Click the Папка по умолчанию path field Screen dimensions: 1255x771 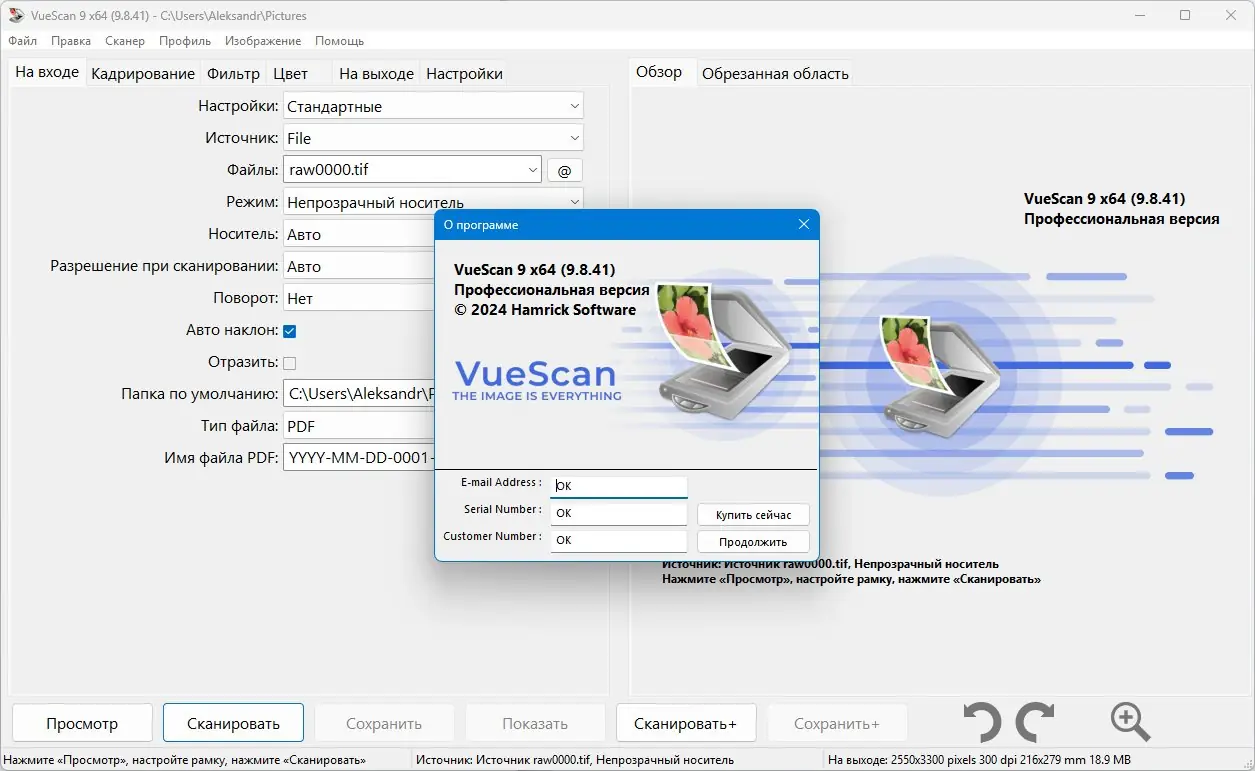(358, 394)
